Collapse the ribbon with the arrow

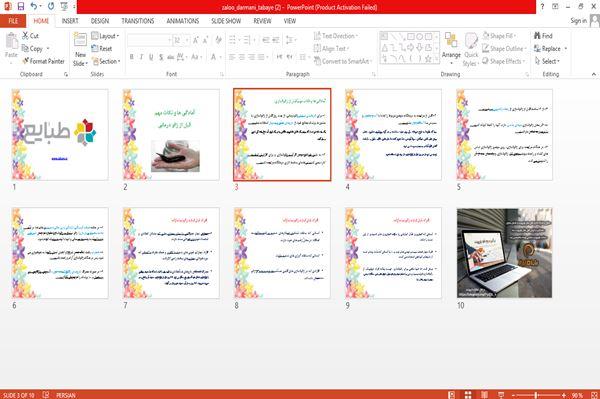click(593, 74)
